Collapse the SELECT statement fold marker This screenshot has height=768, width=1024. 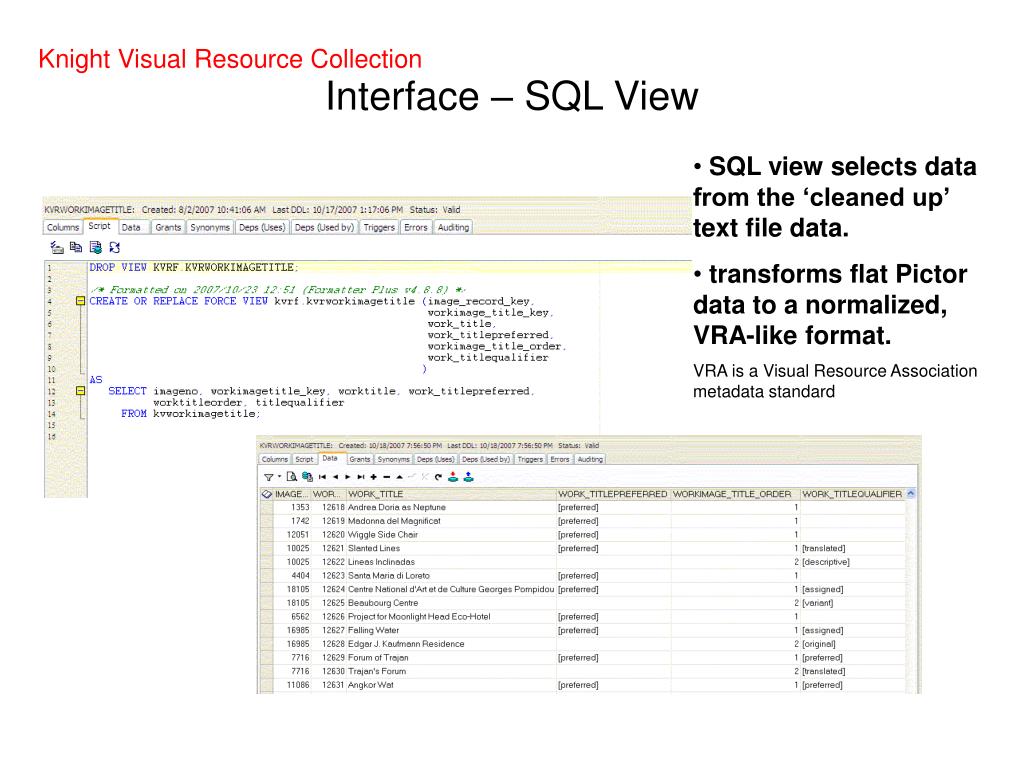click(80, 391)
